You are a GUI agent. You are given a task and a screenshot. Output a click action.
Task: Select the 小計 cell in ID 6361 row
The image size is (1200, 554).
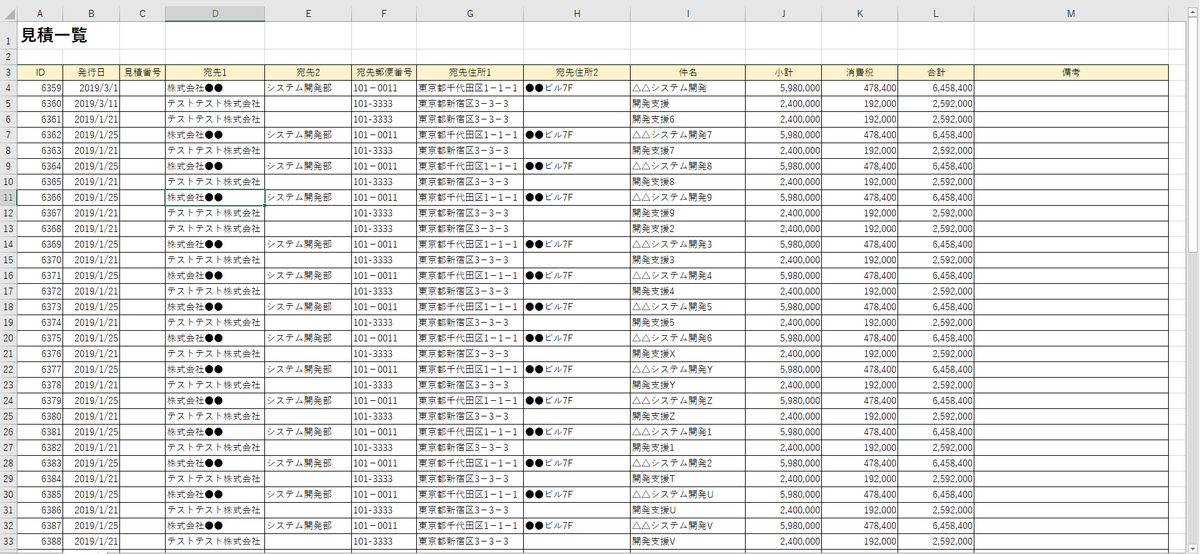click(x=784, y=119)
